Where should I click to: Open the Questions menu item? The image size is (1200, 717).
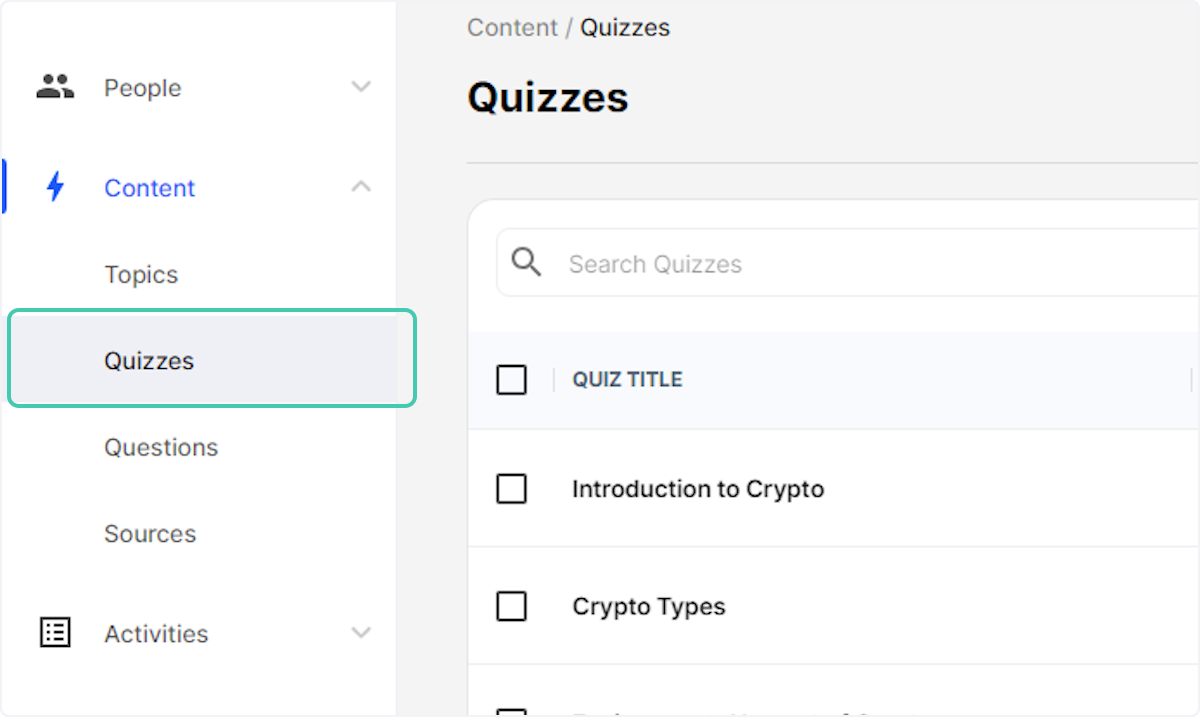(160, 447)
